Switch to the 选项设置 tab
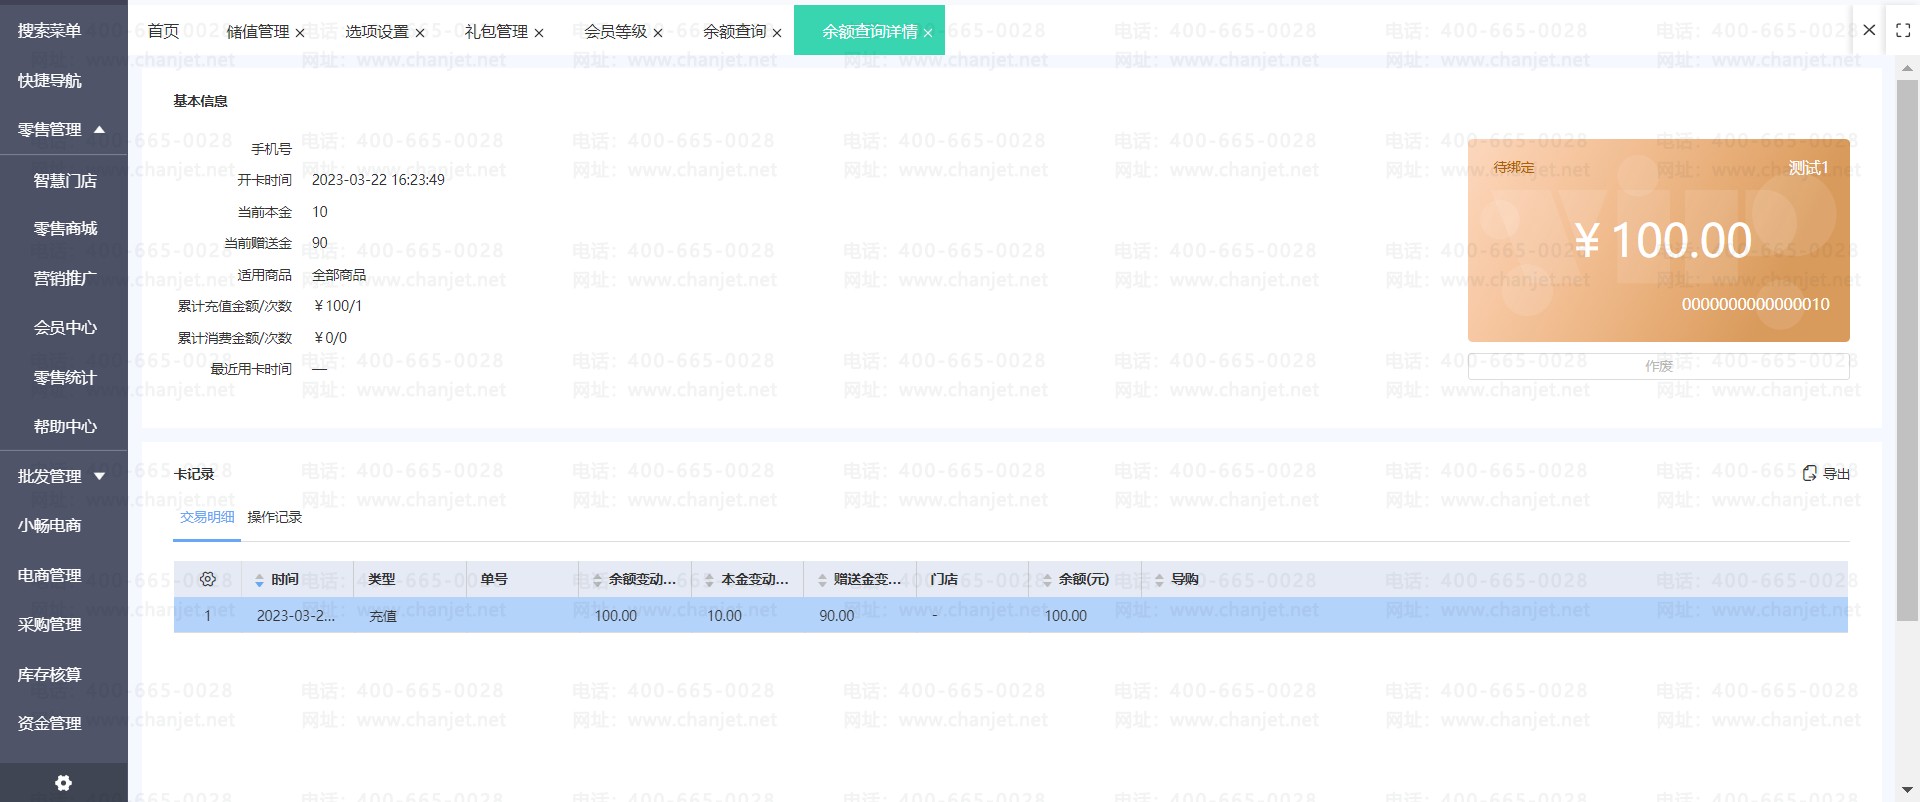Viewport: 1920px width, 802px height. [x=377, y=31]
